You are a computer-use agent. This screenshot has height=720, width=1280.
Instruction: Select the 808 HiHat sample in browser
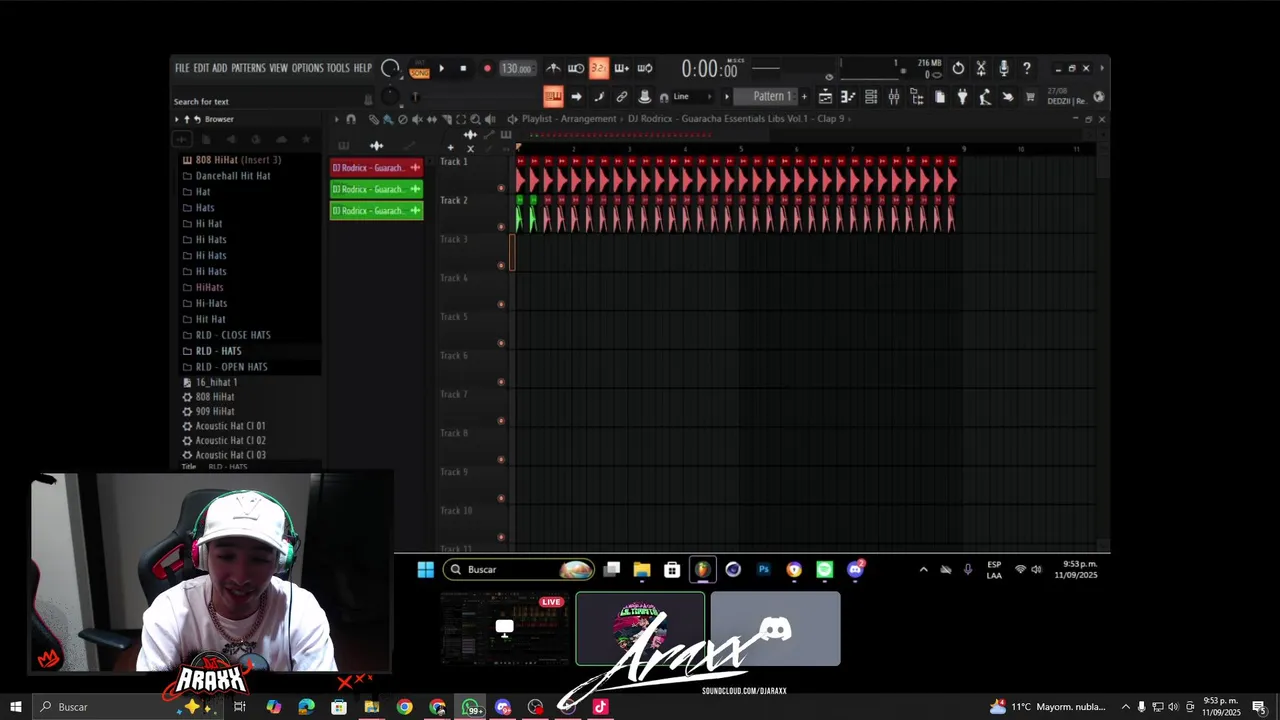(214, 397)
